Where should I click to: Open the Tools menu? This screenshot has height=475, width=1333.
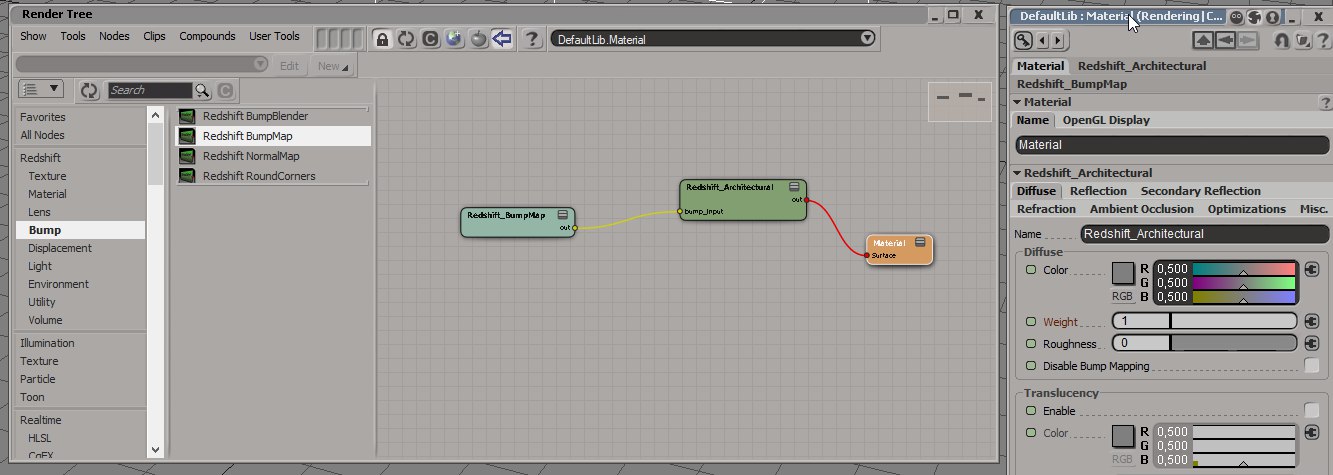tap(73, 36)
